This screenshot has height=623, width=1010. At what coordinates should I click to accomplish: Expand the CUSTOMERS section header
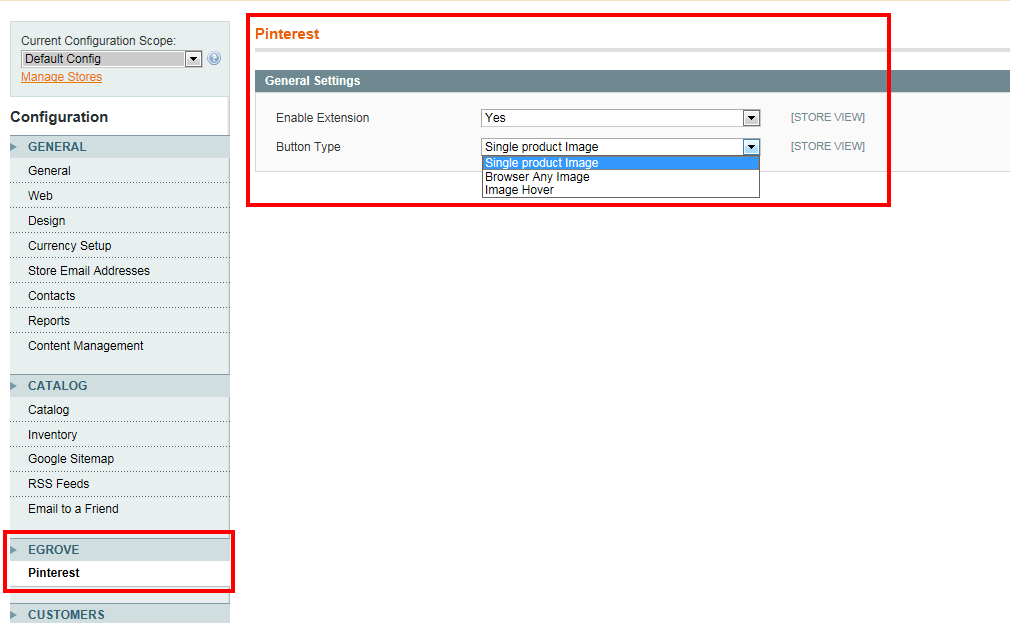click(120, 614)
